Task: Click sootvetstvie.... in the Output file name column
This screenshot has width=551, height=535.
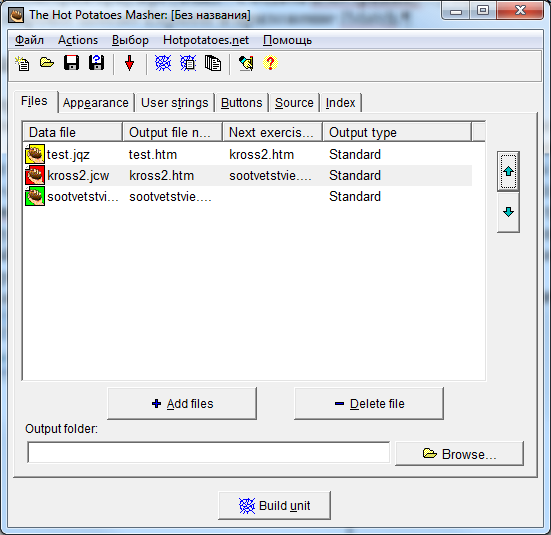Action: [170, 196]
